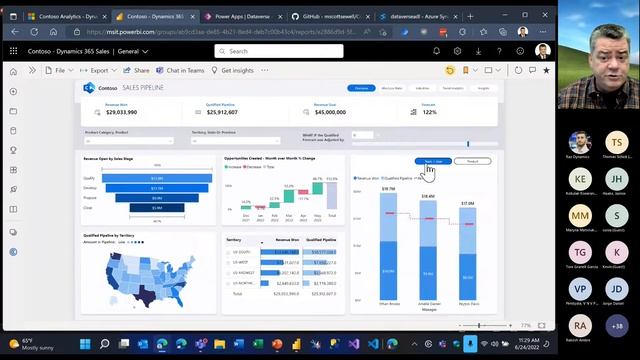The width and height of the screenshot is (640, 360).
Task: Refresh visuals with the circular arrow icon
Action: click(518, 70)
